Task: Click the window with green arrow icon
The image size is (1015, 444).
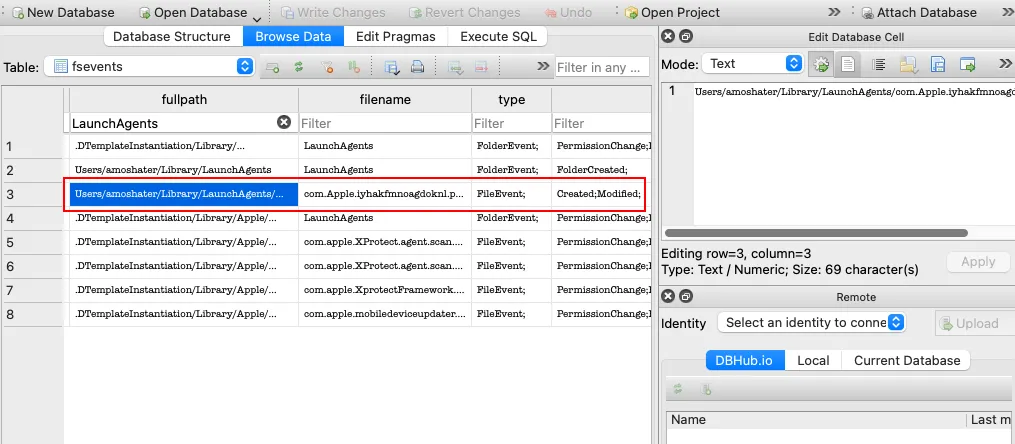Action: (x=968, y=64)
